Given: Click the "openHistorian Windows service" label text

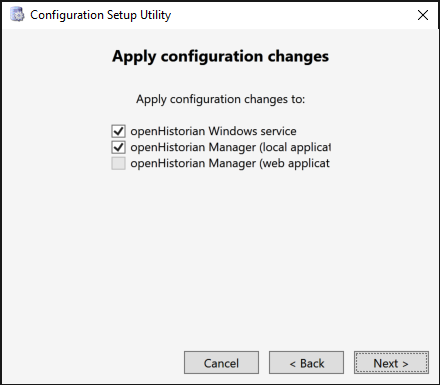Looking at the screenshot, I should [213, 131].
